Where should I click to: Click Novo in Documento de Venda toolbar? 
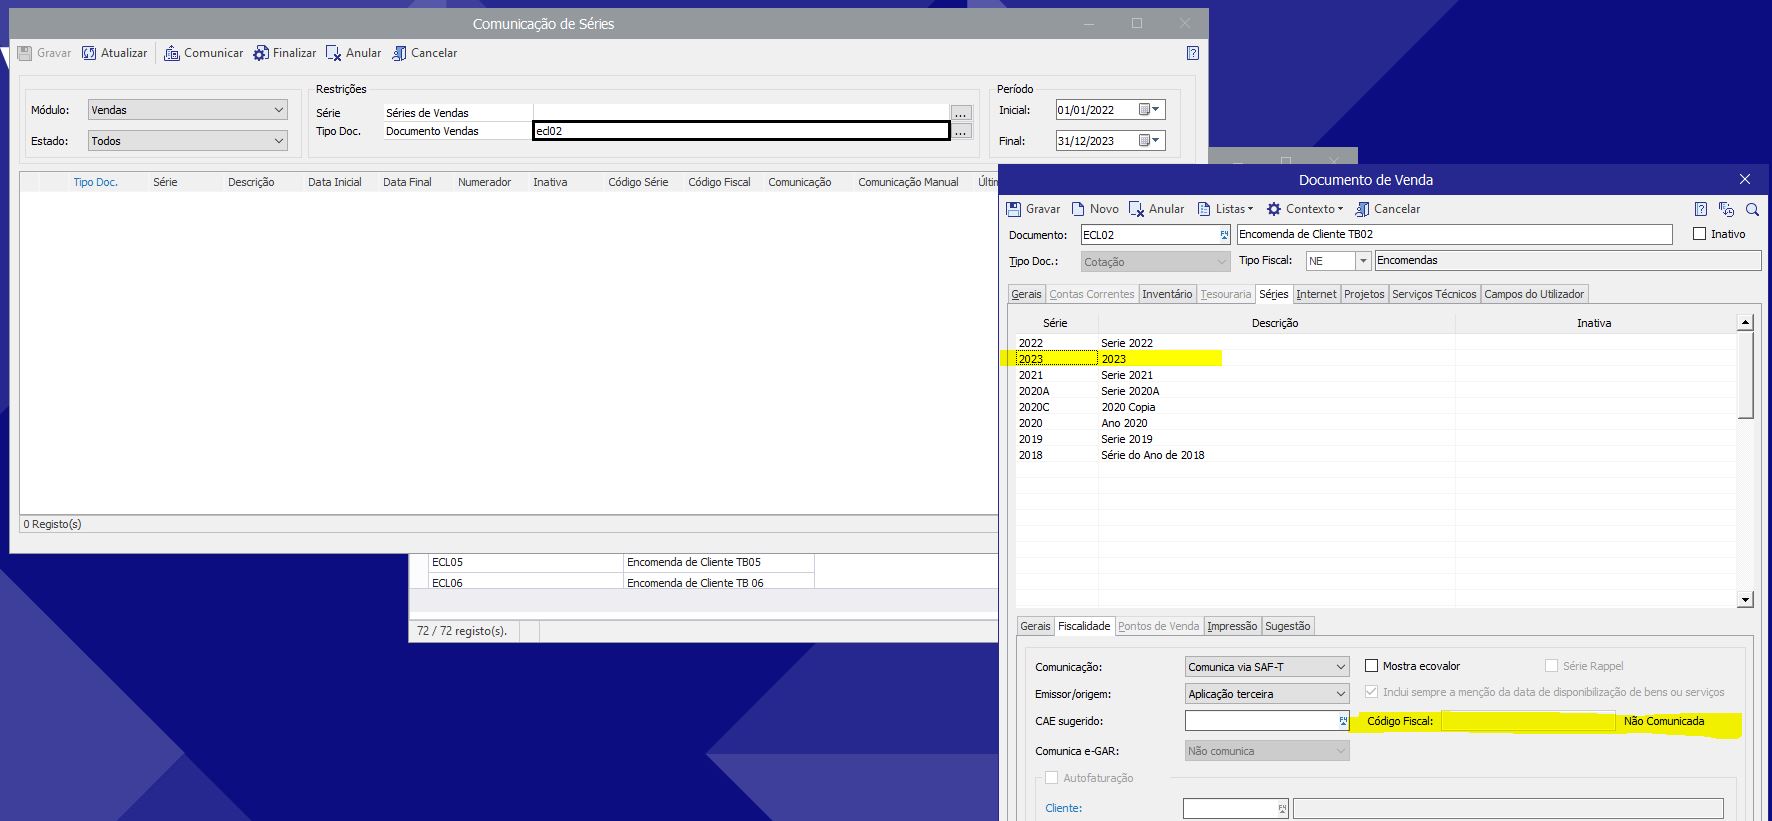pyautogui.click(x=1095, y=209)
